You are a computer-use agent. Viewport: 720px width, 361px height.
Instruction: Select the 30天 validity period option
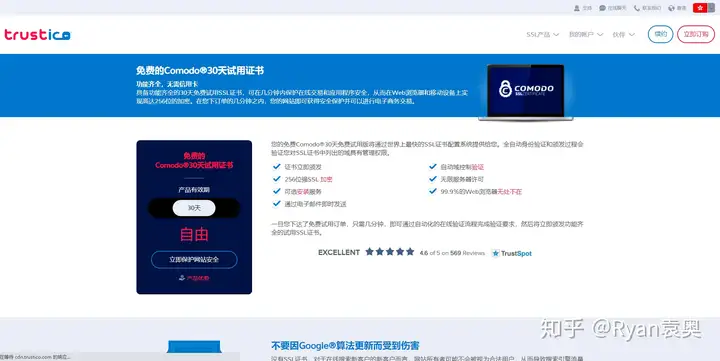(x=194, y=208)
